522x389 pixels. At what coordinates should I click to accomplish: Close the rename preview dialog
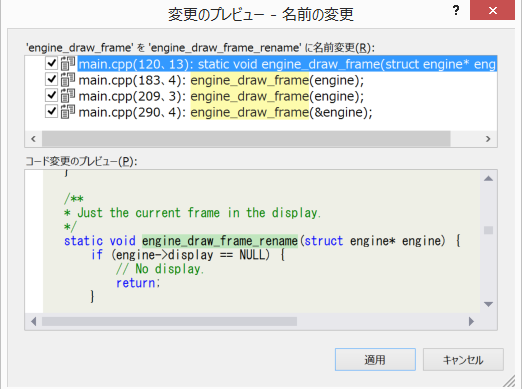point(492,10)
